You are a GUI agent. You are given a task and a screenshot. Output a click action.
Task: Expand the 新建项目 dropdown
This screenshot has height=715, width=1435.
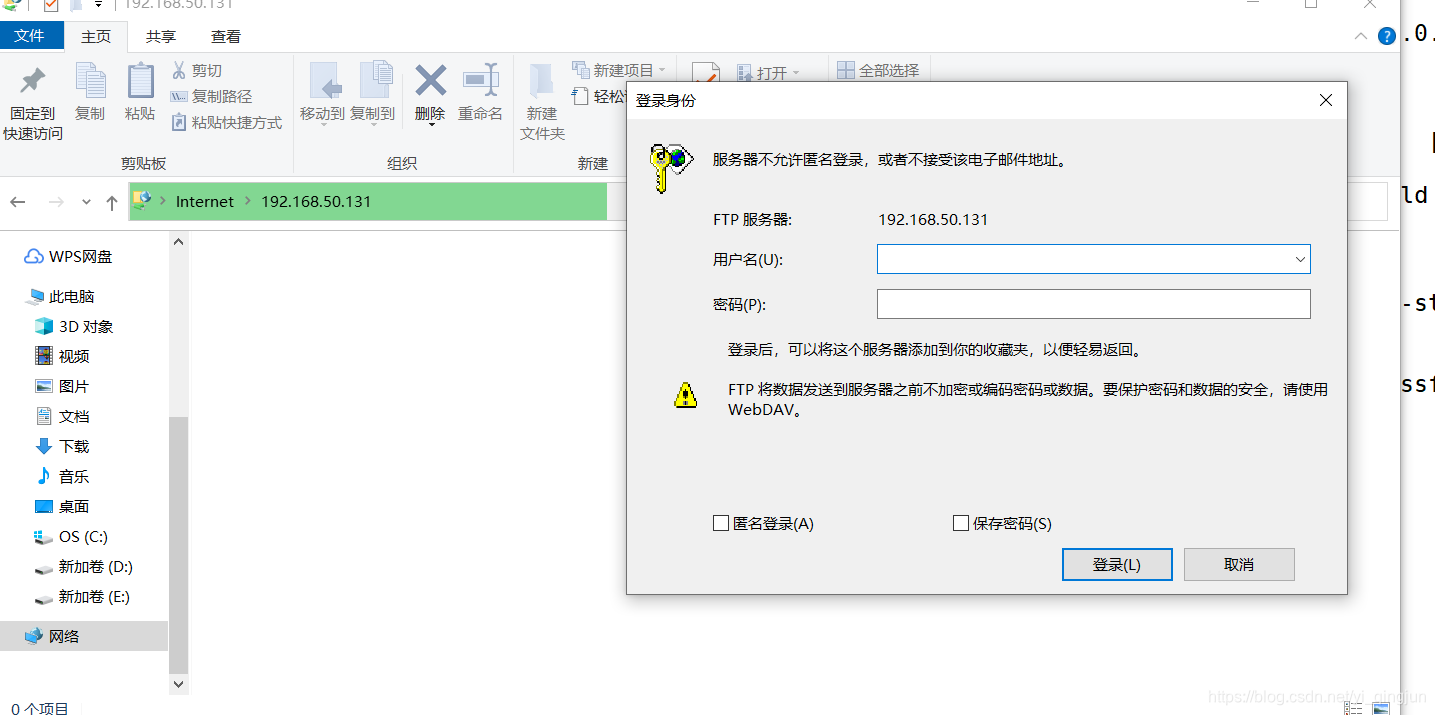point(661,69)
